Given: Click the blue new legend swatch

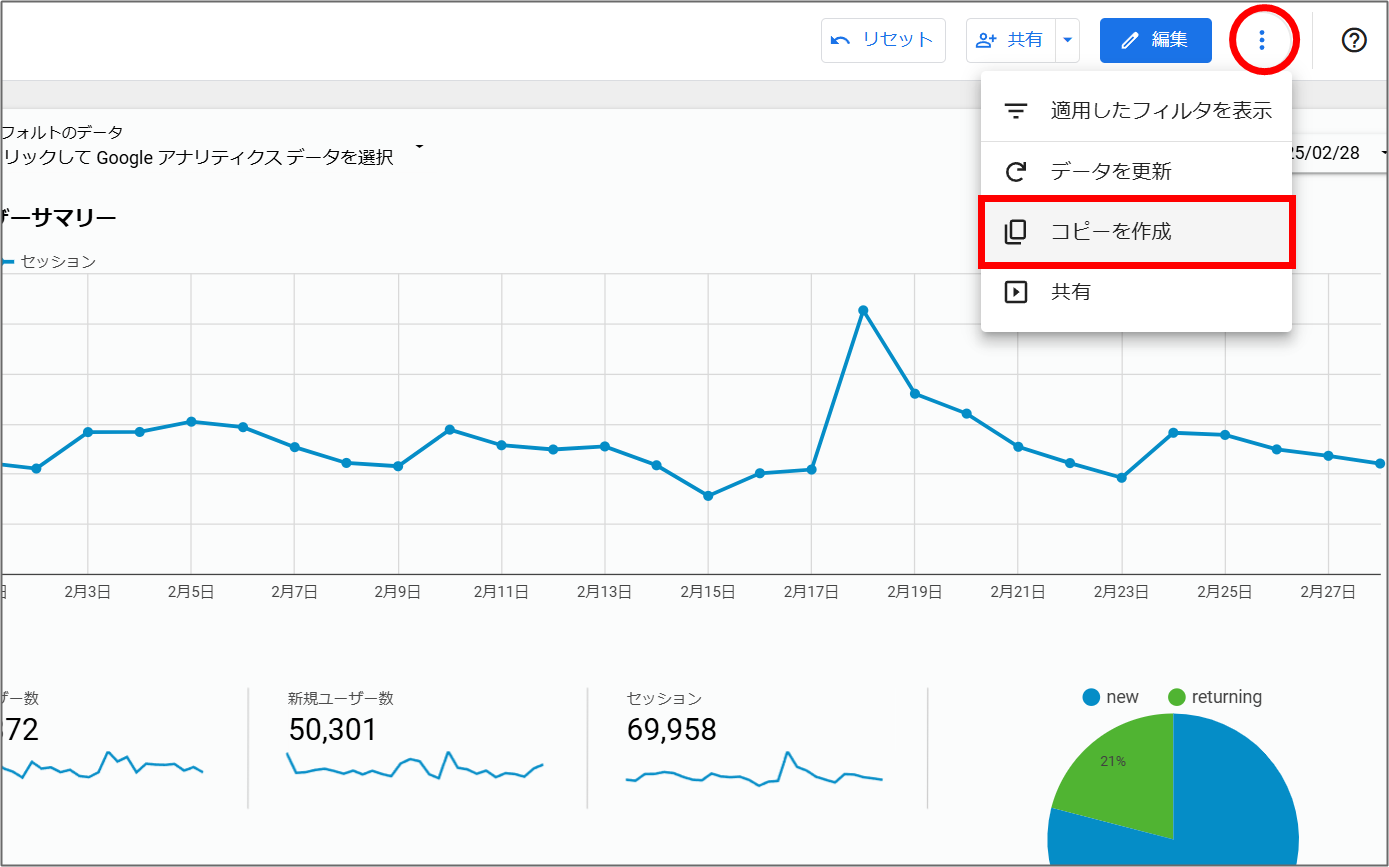Looking at the screenshot, I should [1091, 697].
